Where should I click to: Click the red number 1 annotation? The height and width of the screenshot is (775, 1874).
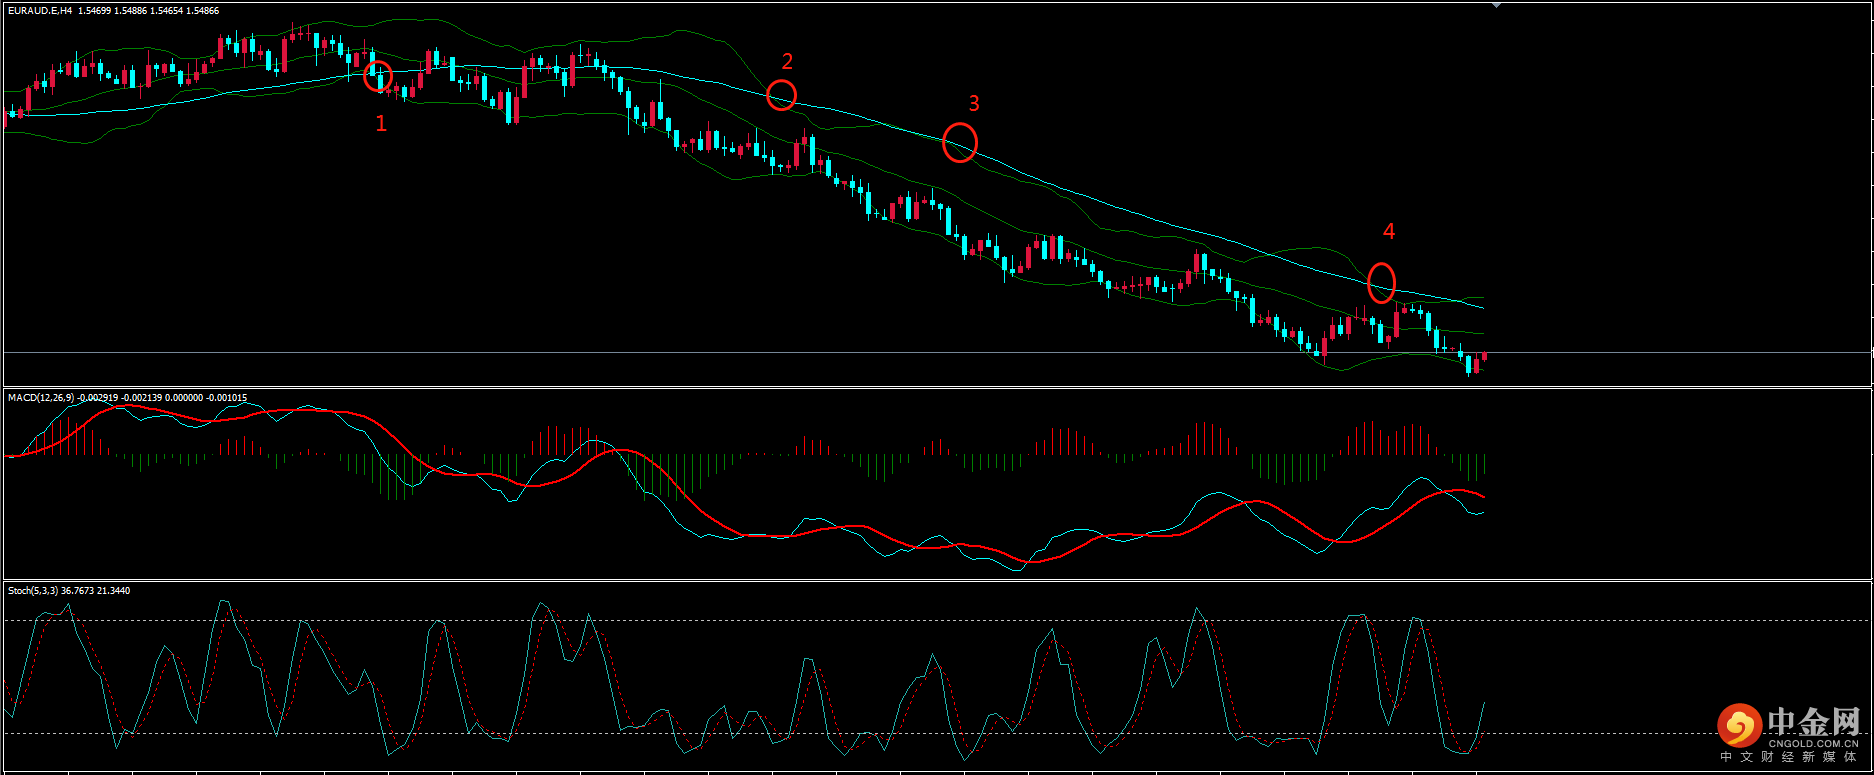pos(380,123)
